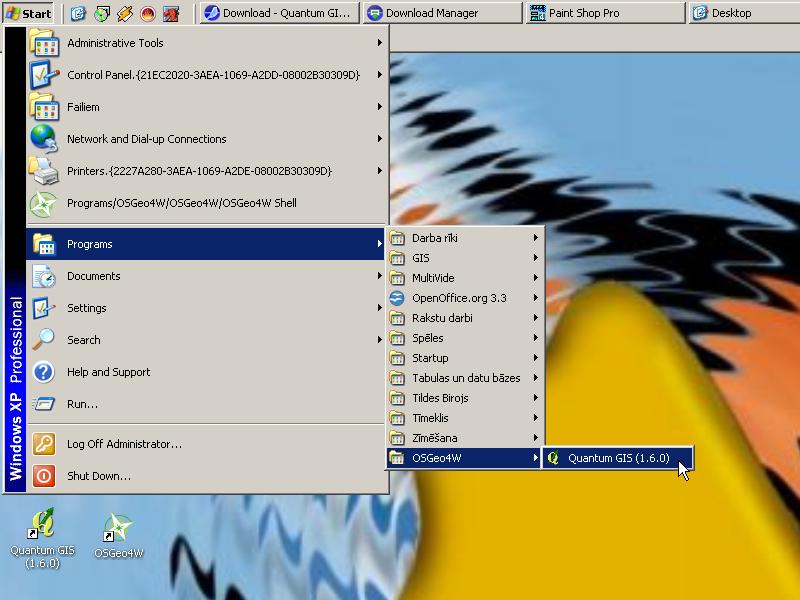Launch Quantum GIS (1.6.0) from the submenu

[x=618, y=458]
